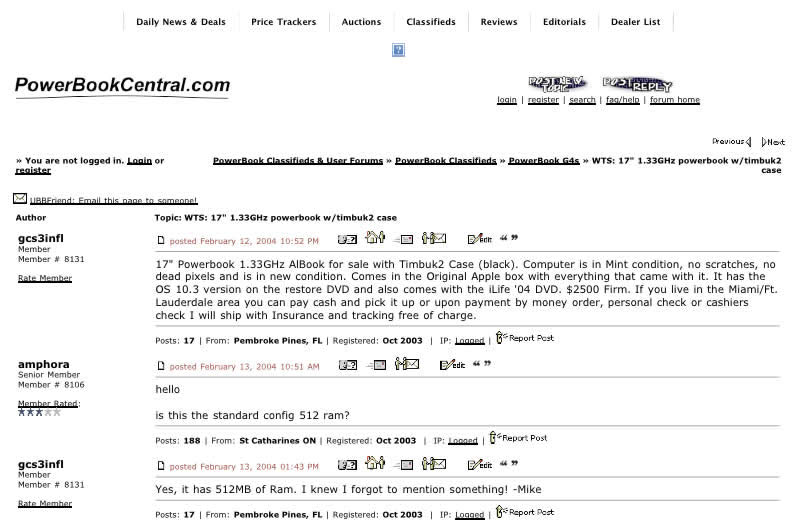Visit homepage icon in gcs3infl's first post
This screenshot has width=798, height=527.
point(375,238)
